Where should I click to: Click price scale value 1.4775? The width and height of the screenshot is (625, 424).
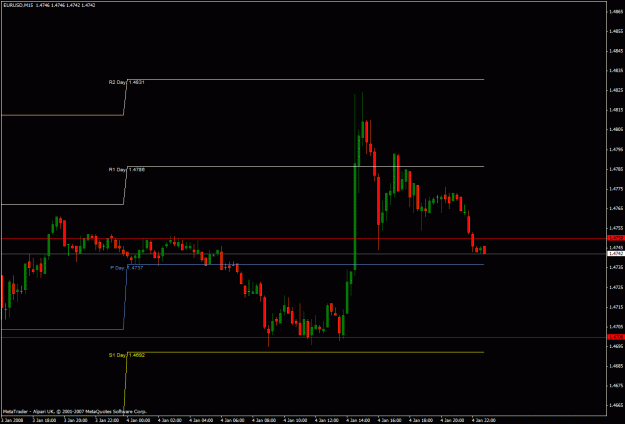(x=616, y=188)
